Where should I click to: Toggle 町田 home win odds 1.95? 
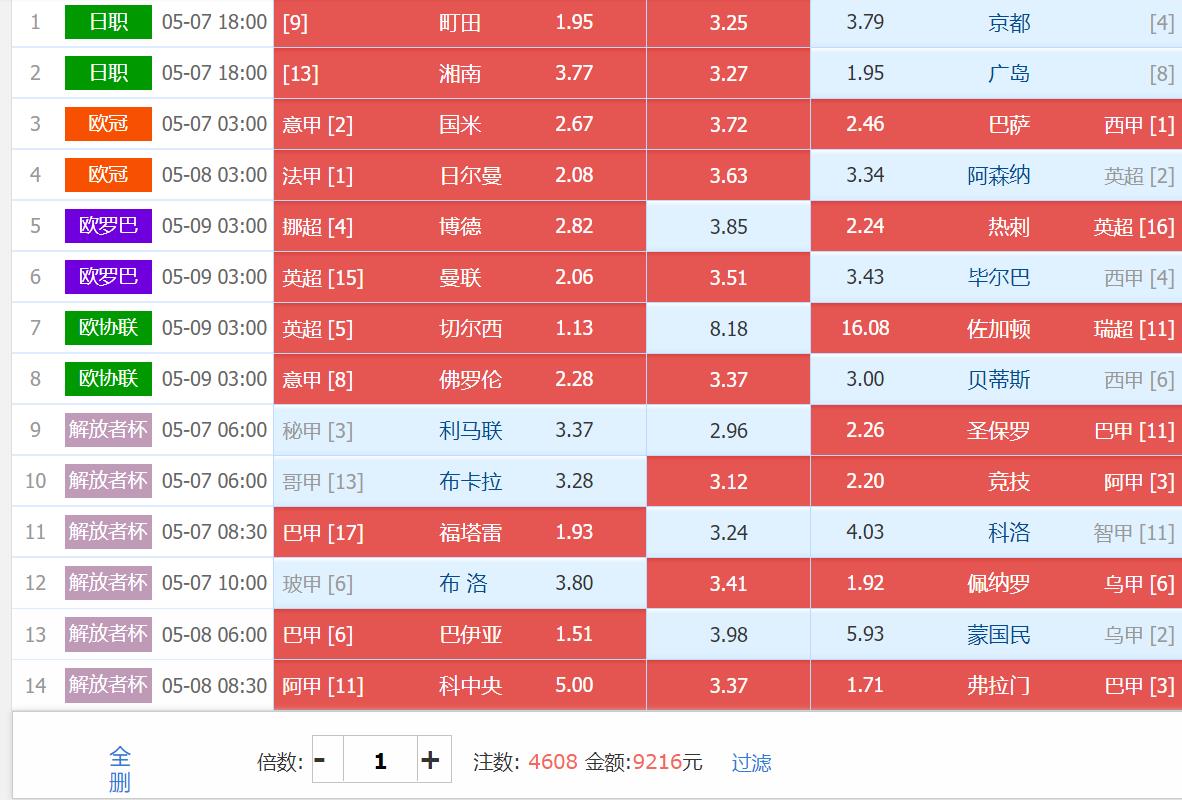click(x=460, y=23)
